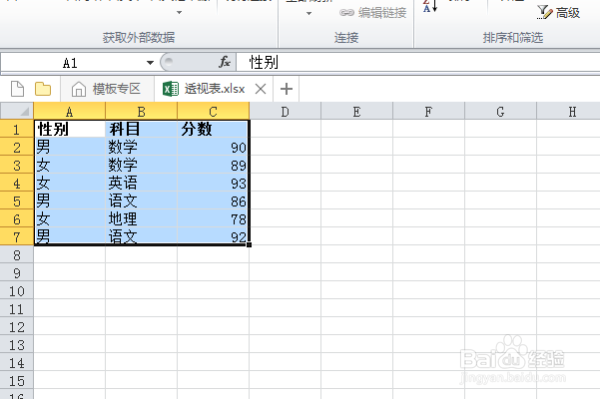Select column C header

[213, 112]
